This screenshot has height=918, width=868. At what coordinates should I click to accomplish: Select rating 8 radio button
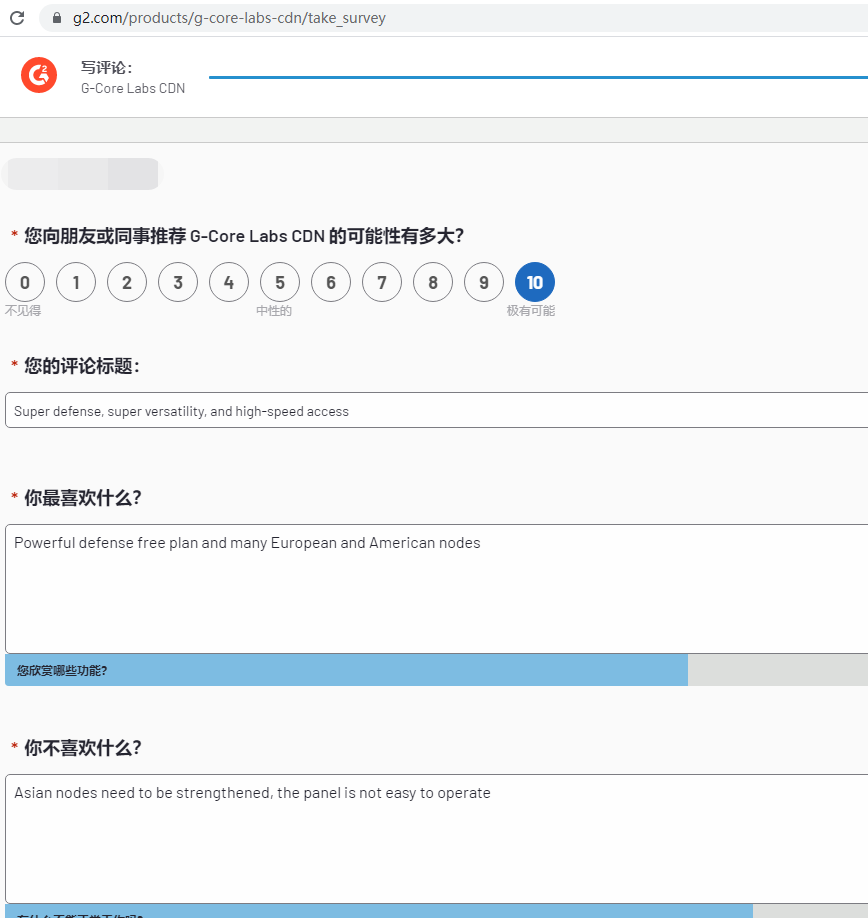point(433,282)
